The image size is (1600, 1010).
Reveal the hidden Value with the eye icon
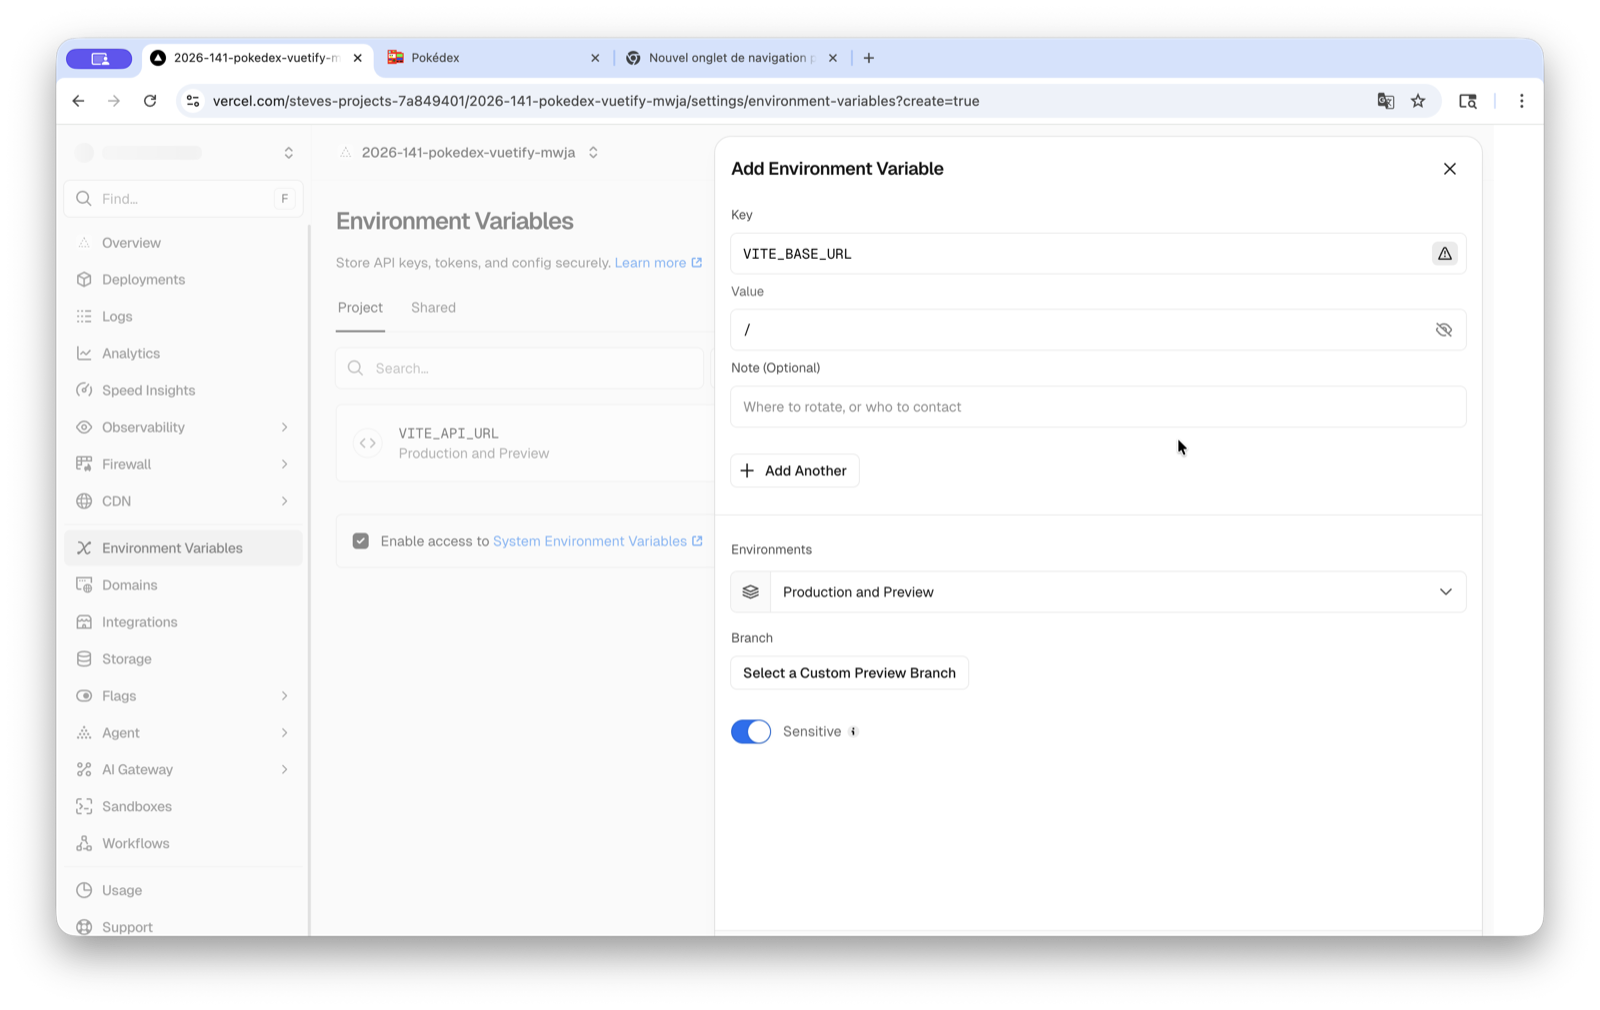(x=1443, y=329)
